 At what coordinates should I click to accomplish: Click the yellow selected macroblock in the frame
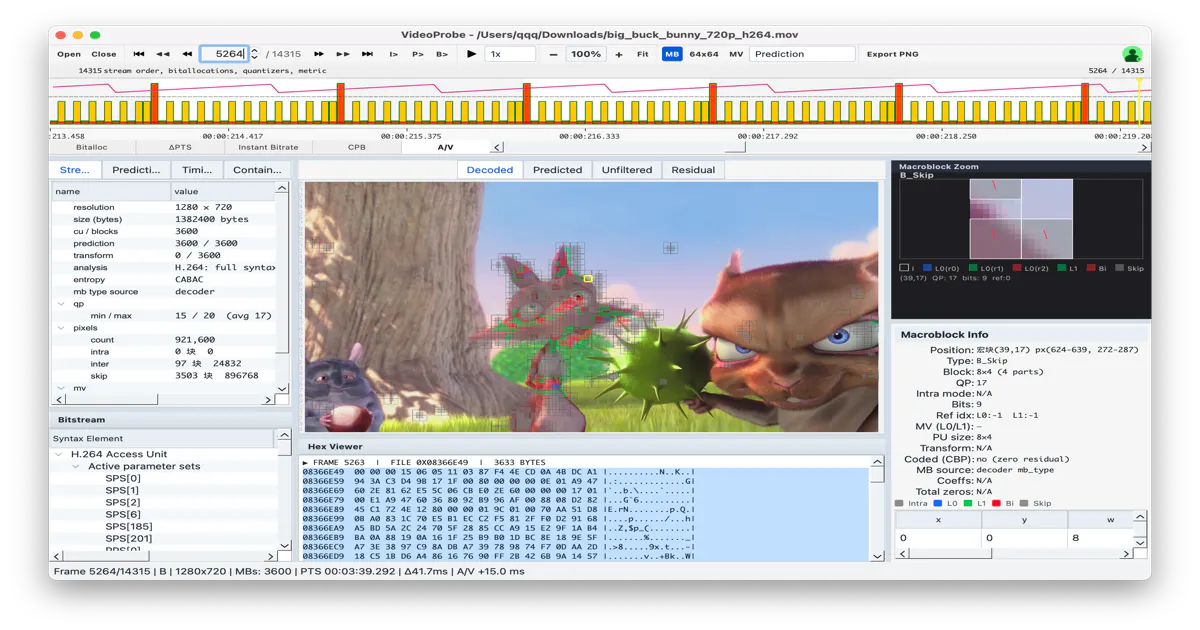click(588, 279)
